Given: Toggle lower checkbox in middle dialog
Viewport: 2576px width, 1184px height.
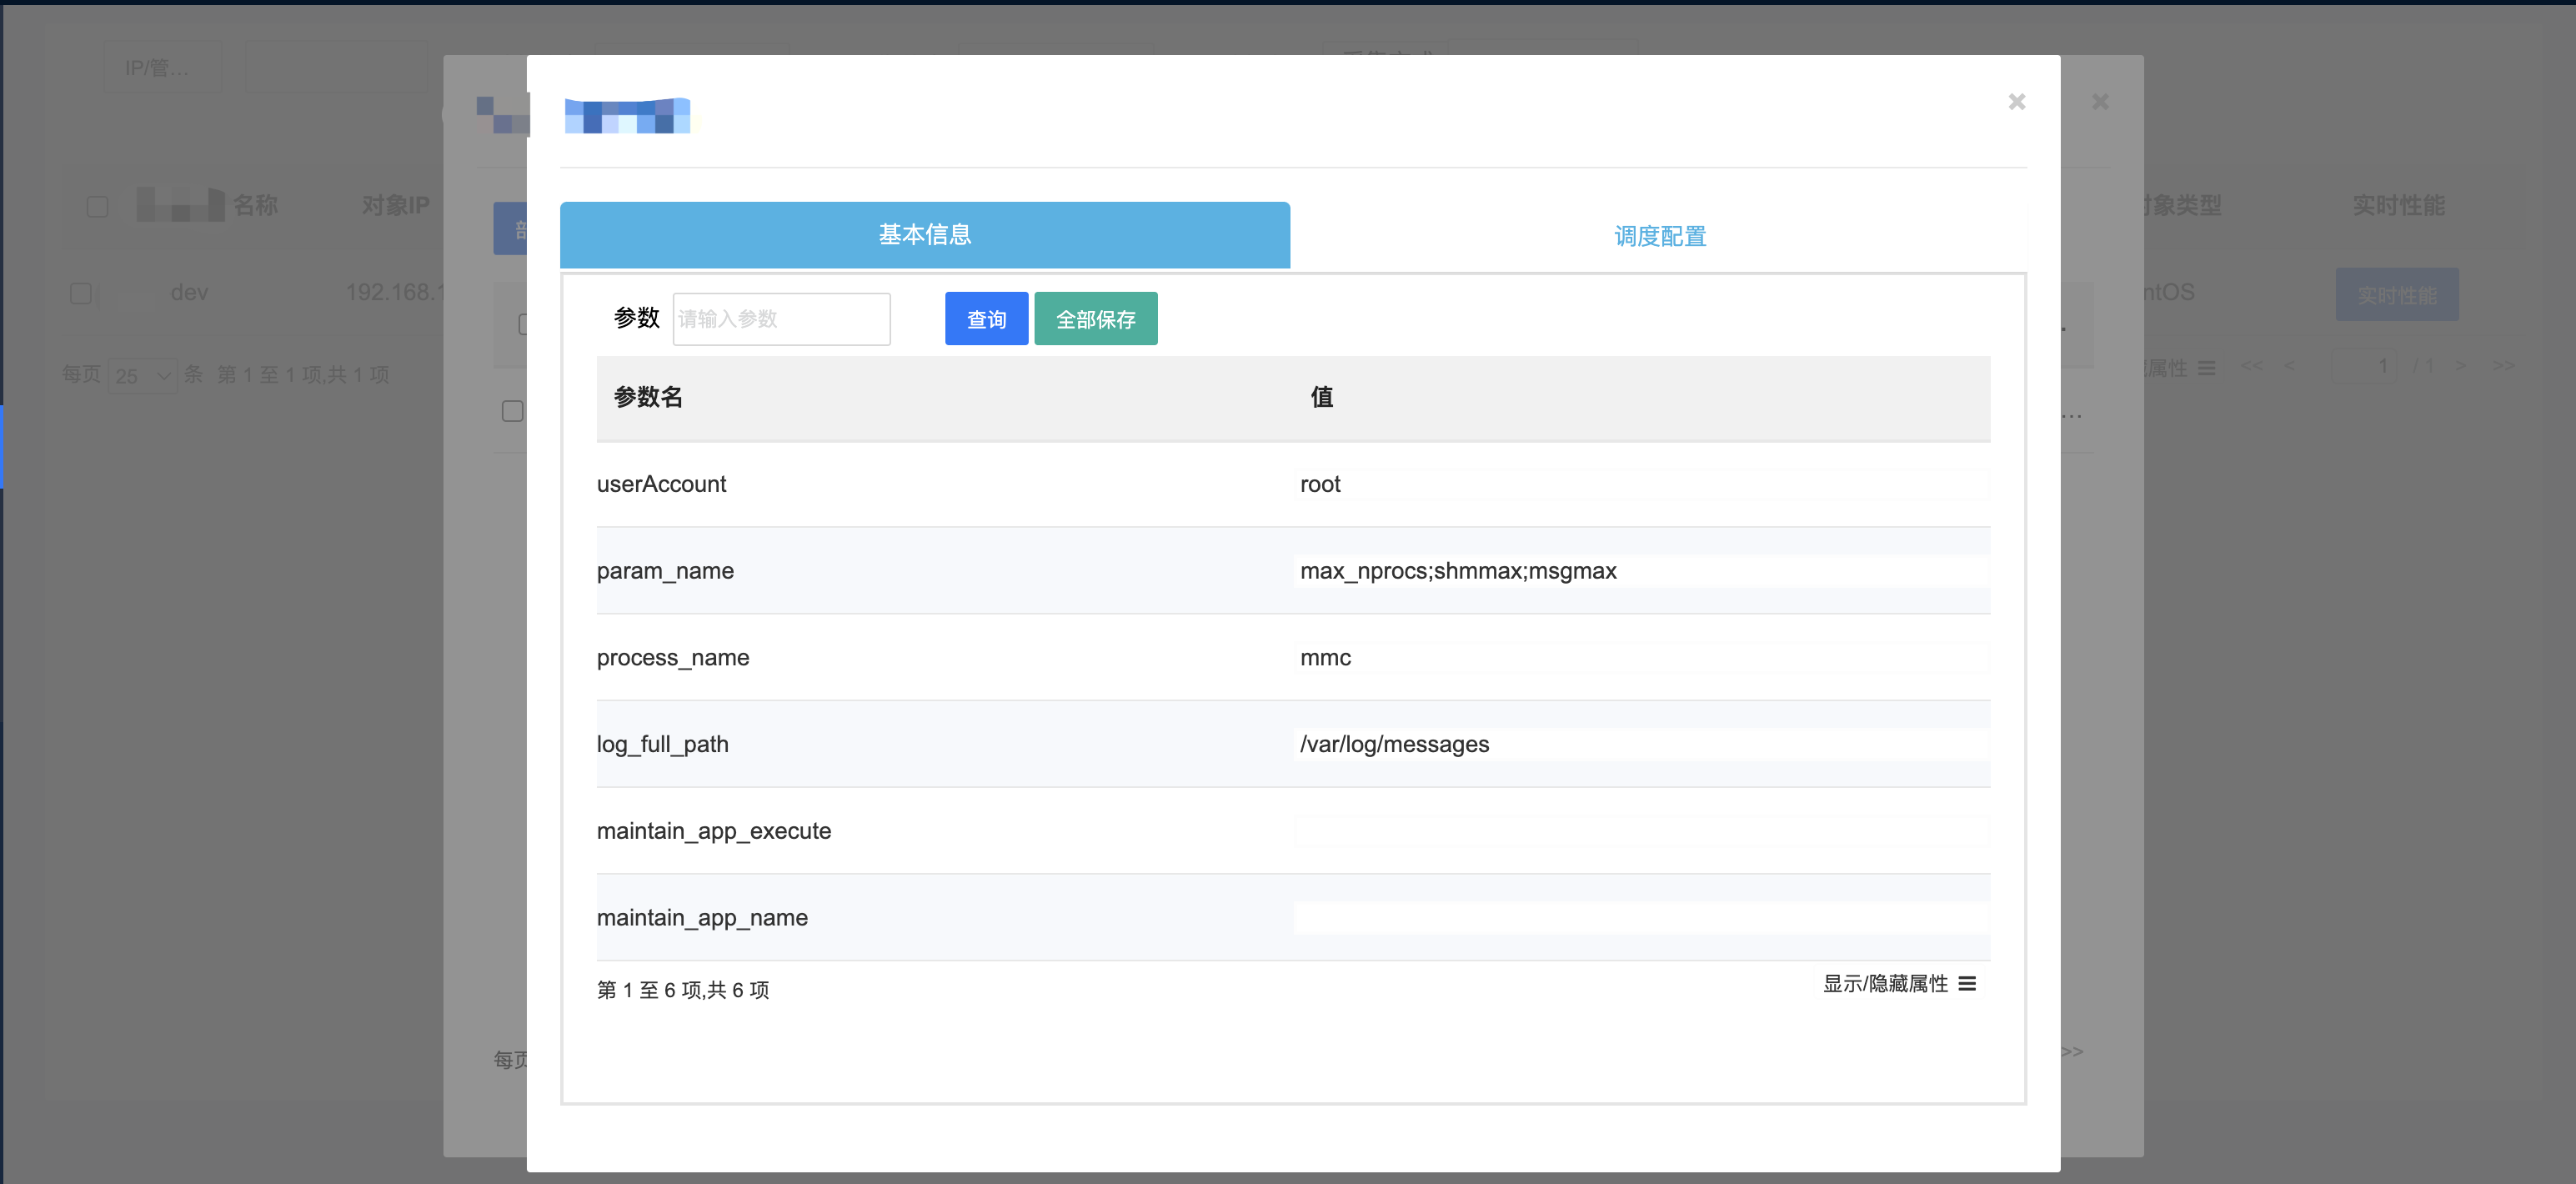Looking at the screenshot, I should pos(512,411).
